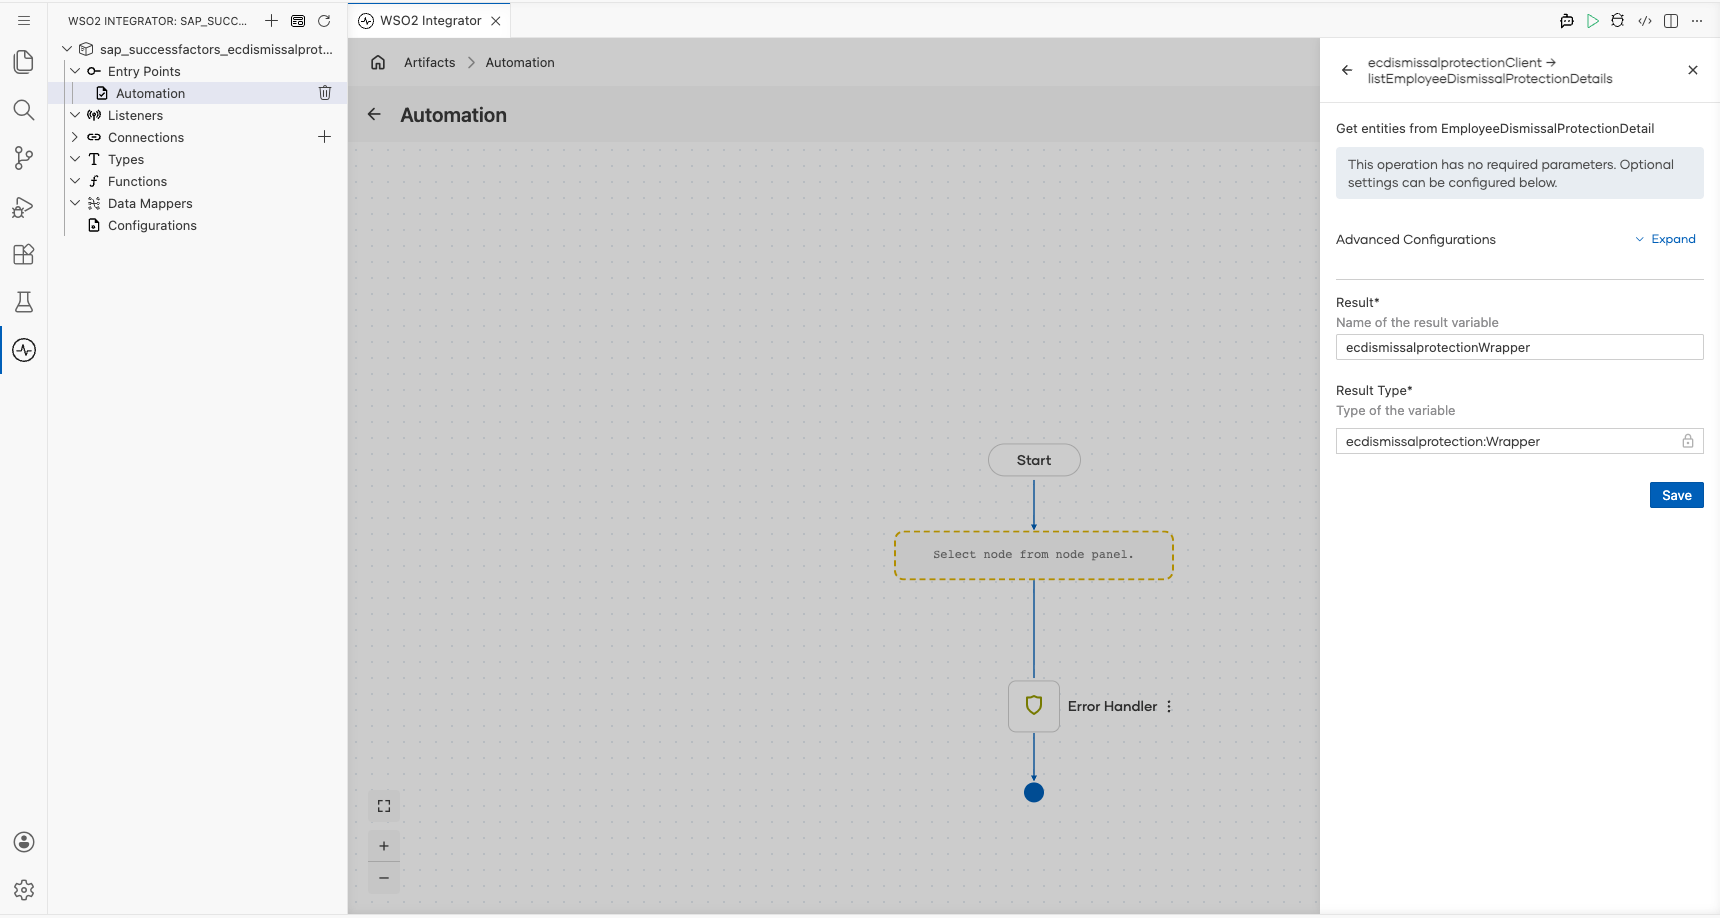
Task: Click the Save button
Action: 1677,495
